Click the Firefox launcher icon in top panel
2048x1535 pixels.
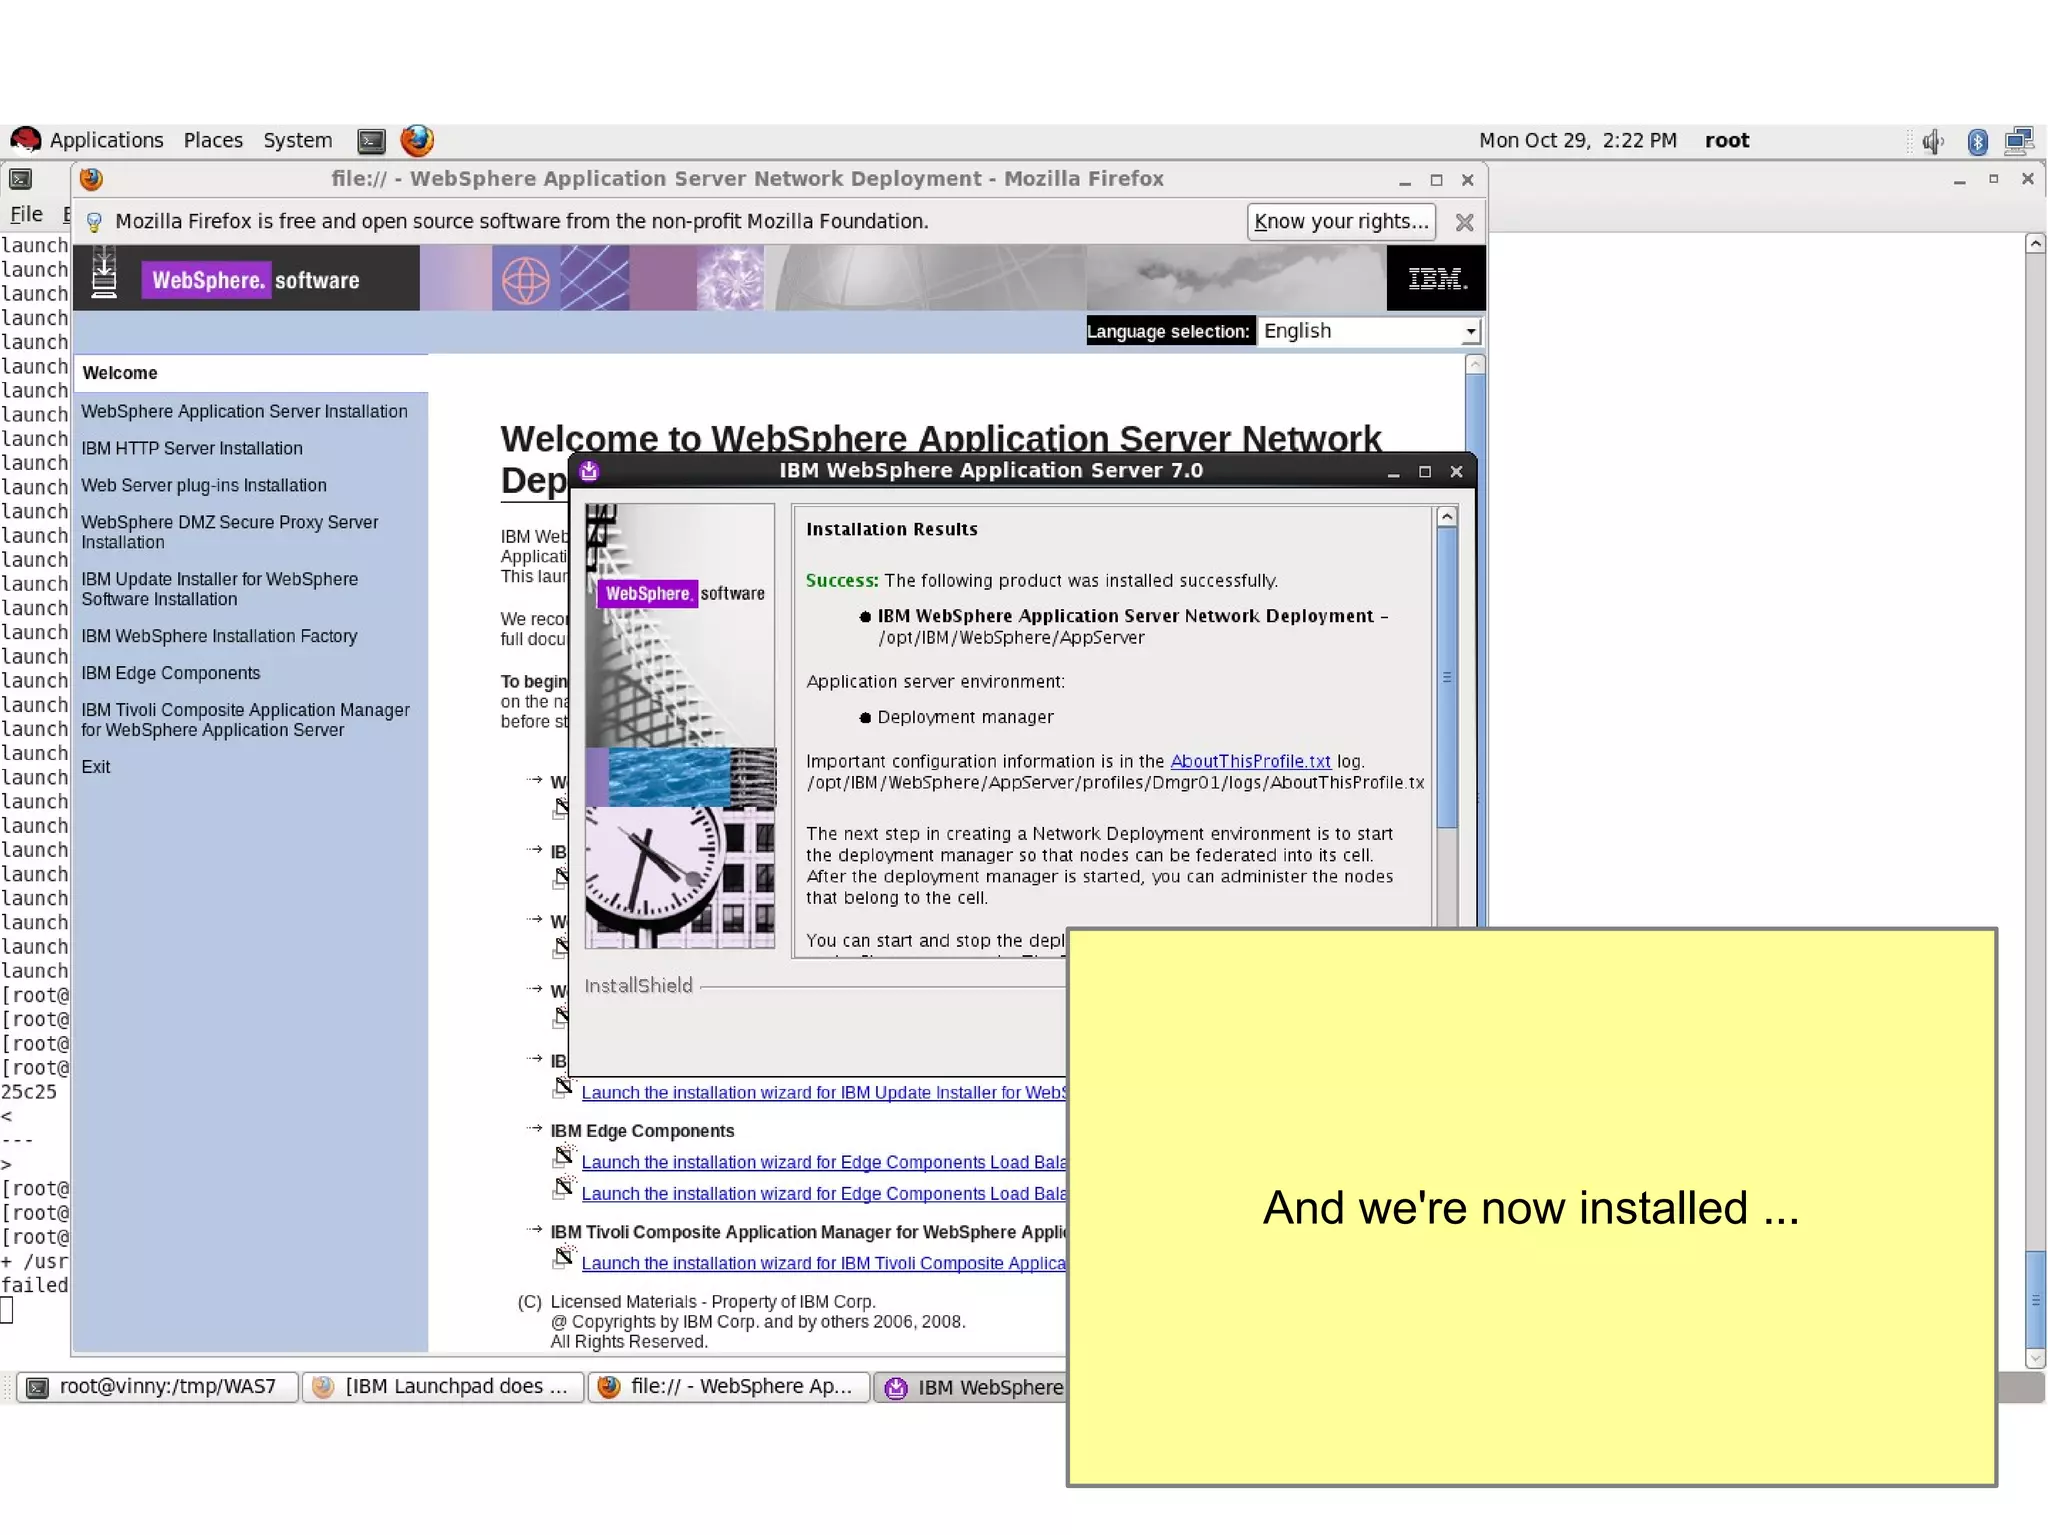417,140
